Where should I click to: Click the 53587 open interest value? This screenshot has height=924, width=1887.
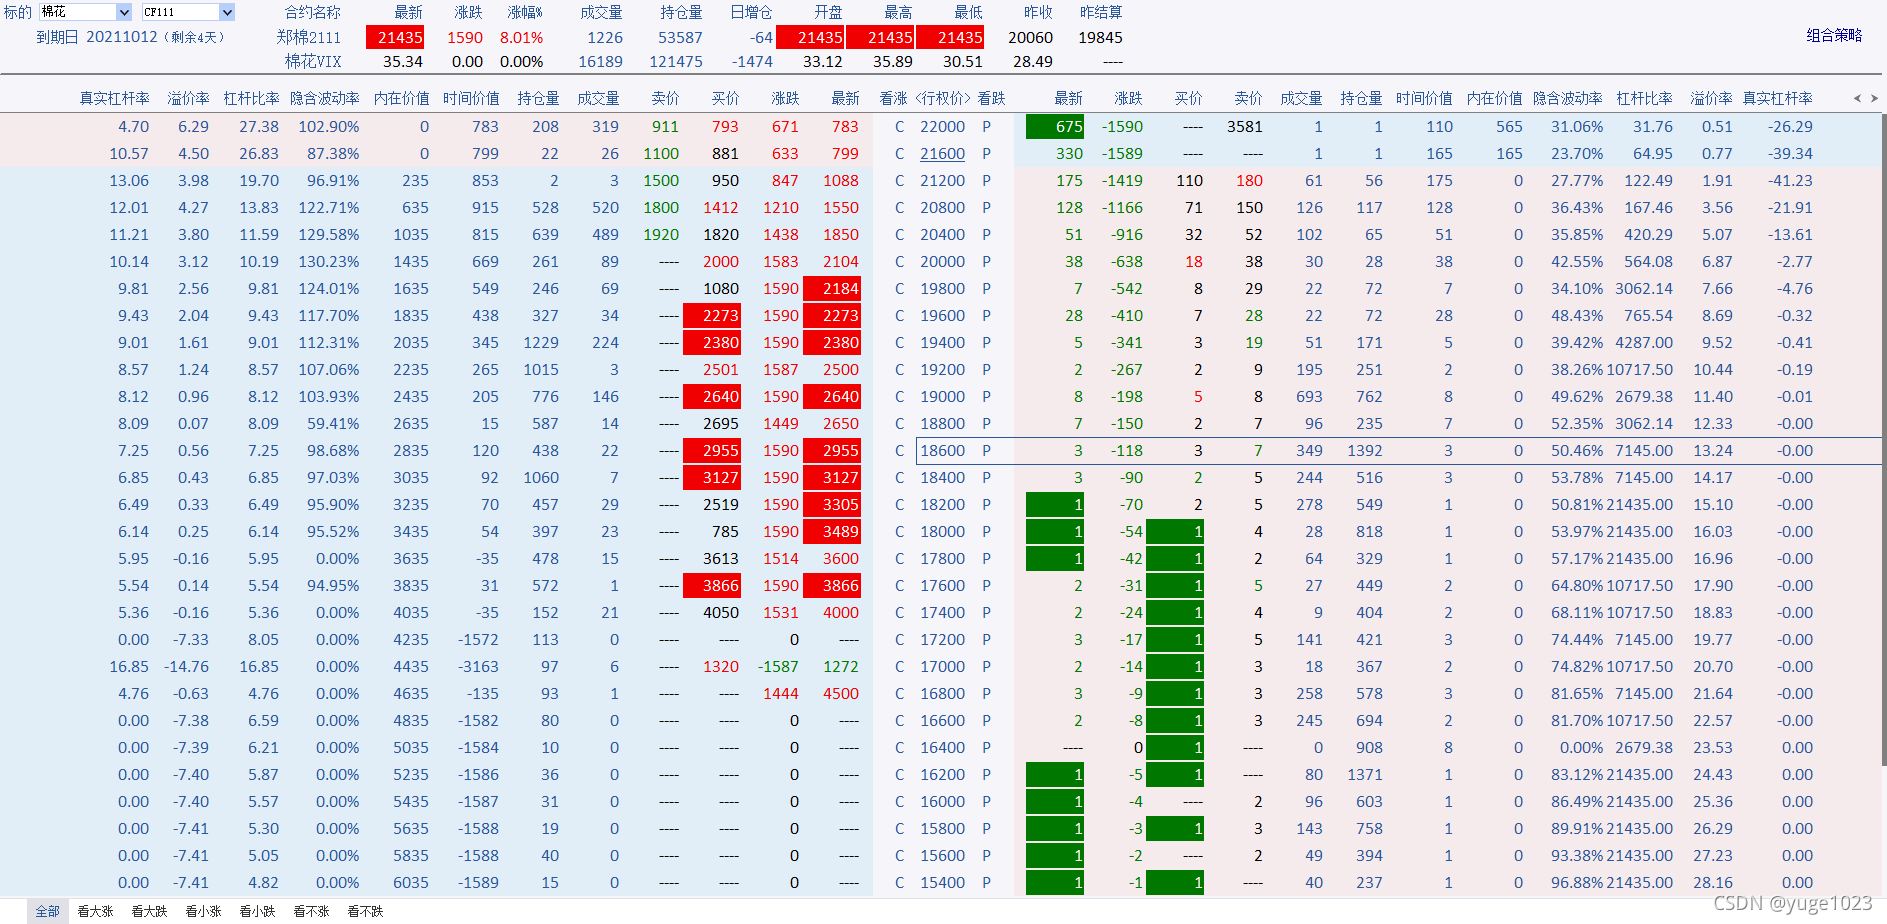[680, 37]
